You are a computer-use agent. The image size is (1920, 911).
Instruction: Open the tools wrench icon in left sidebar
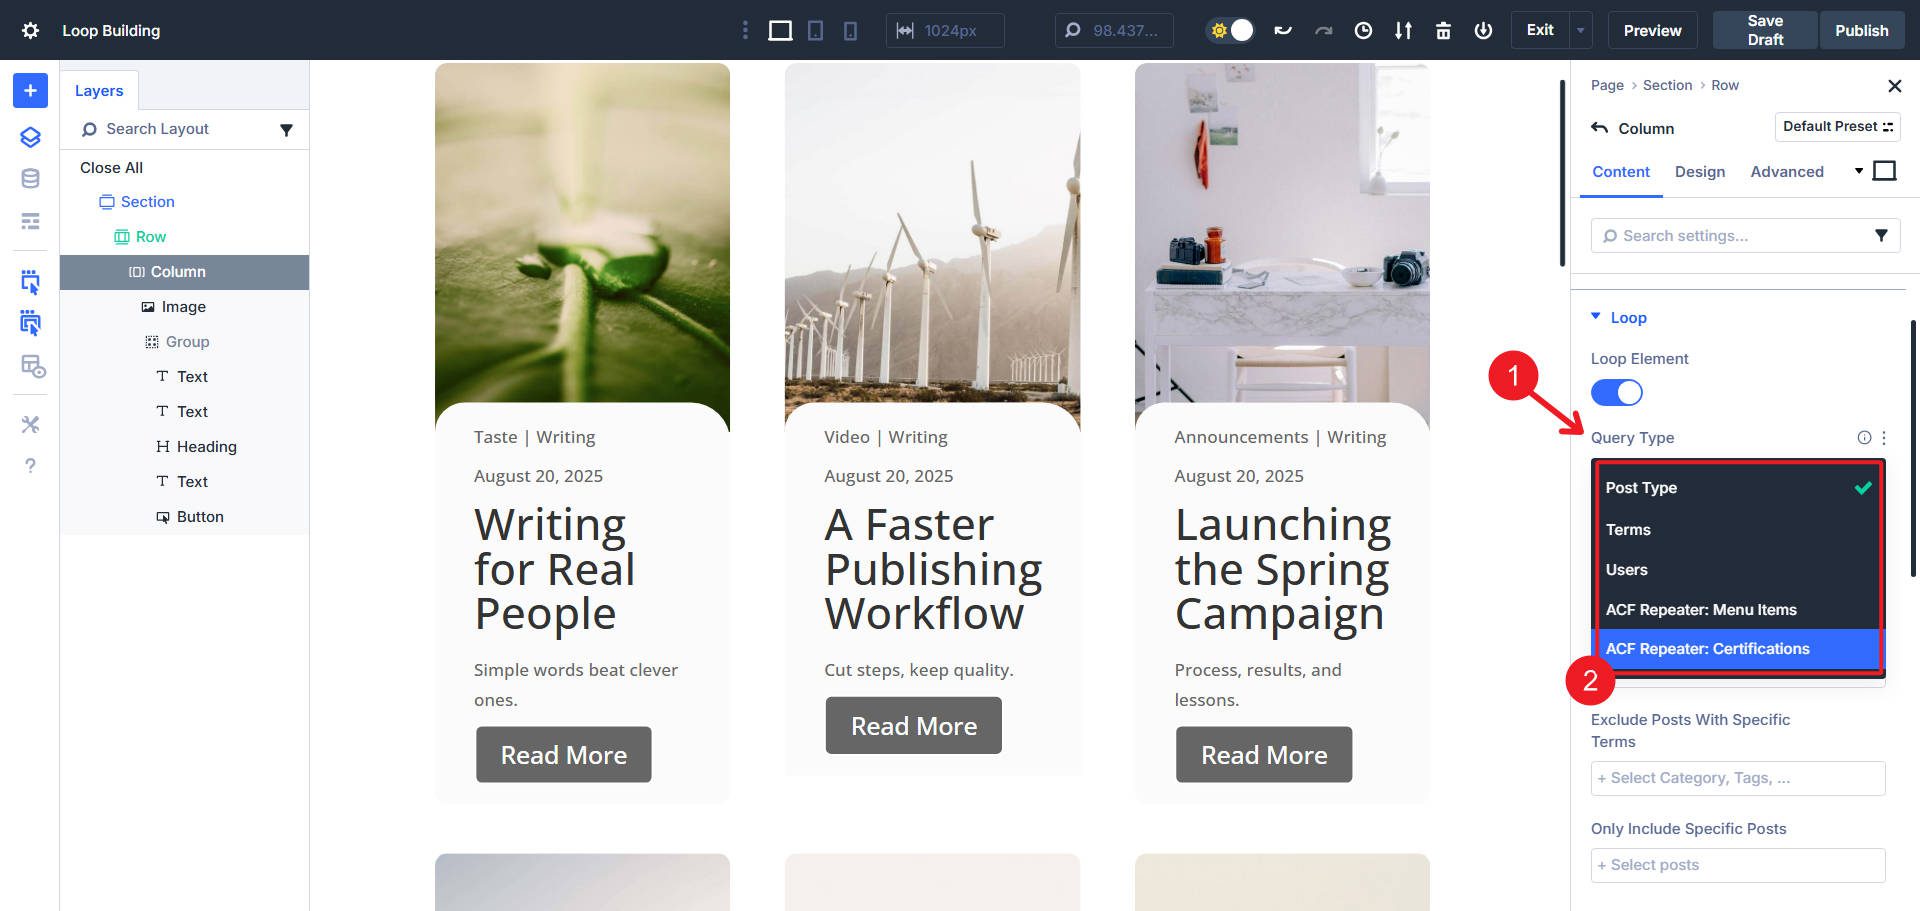coord(30,424)
